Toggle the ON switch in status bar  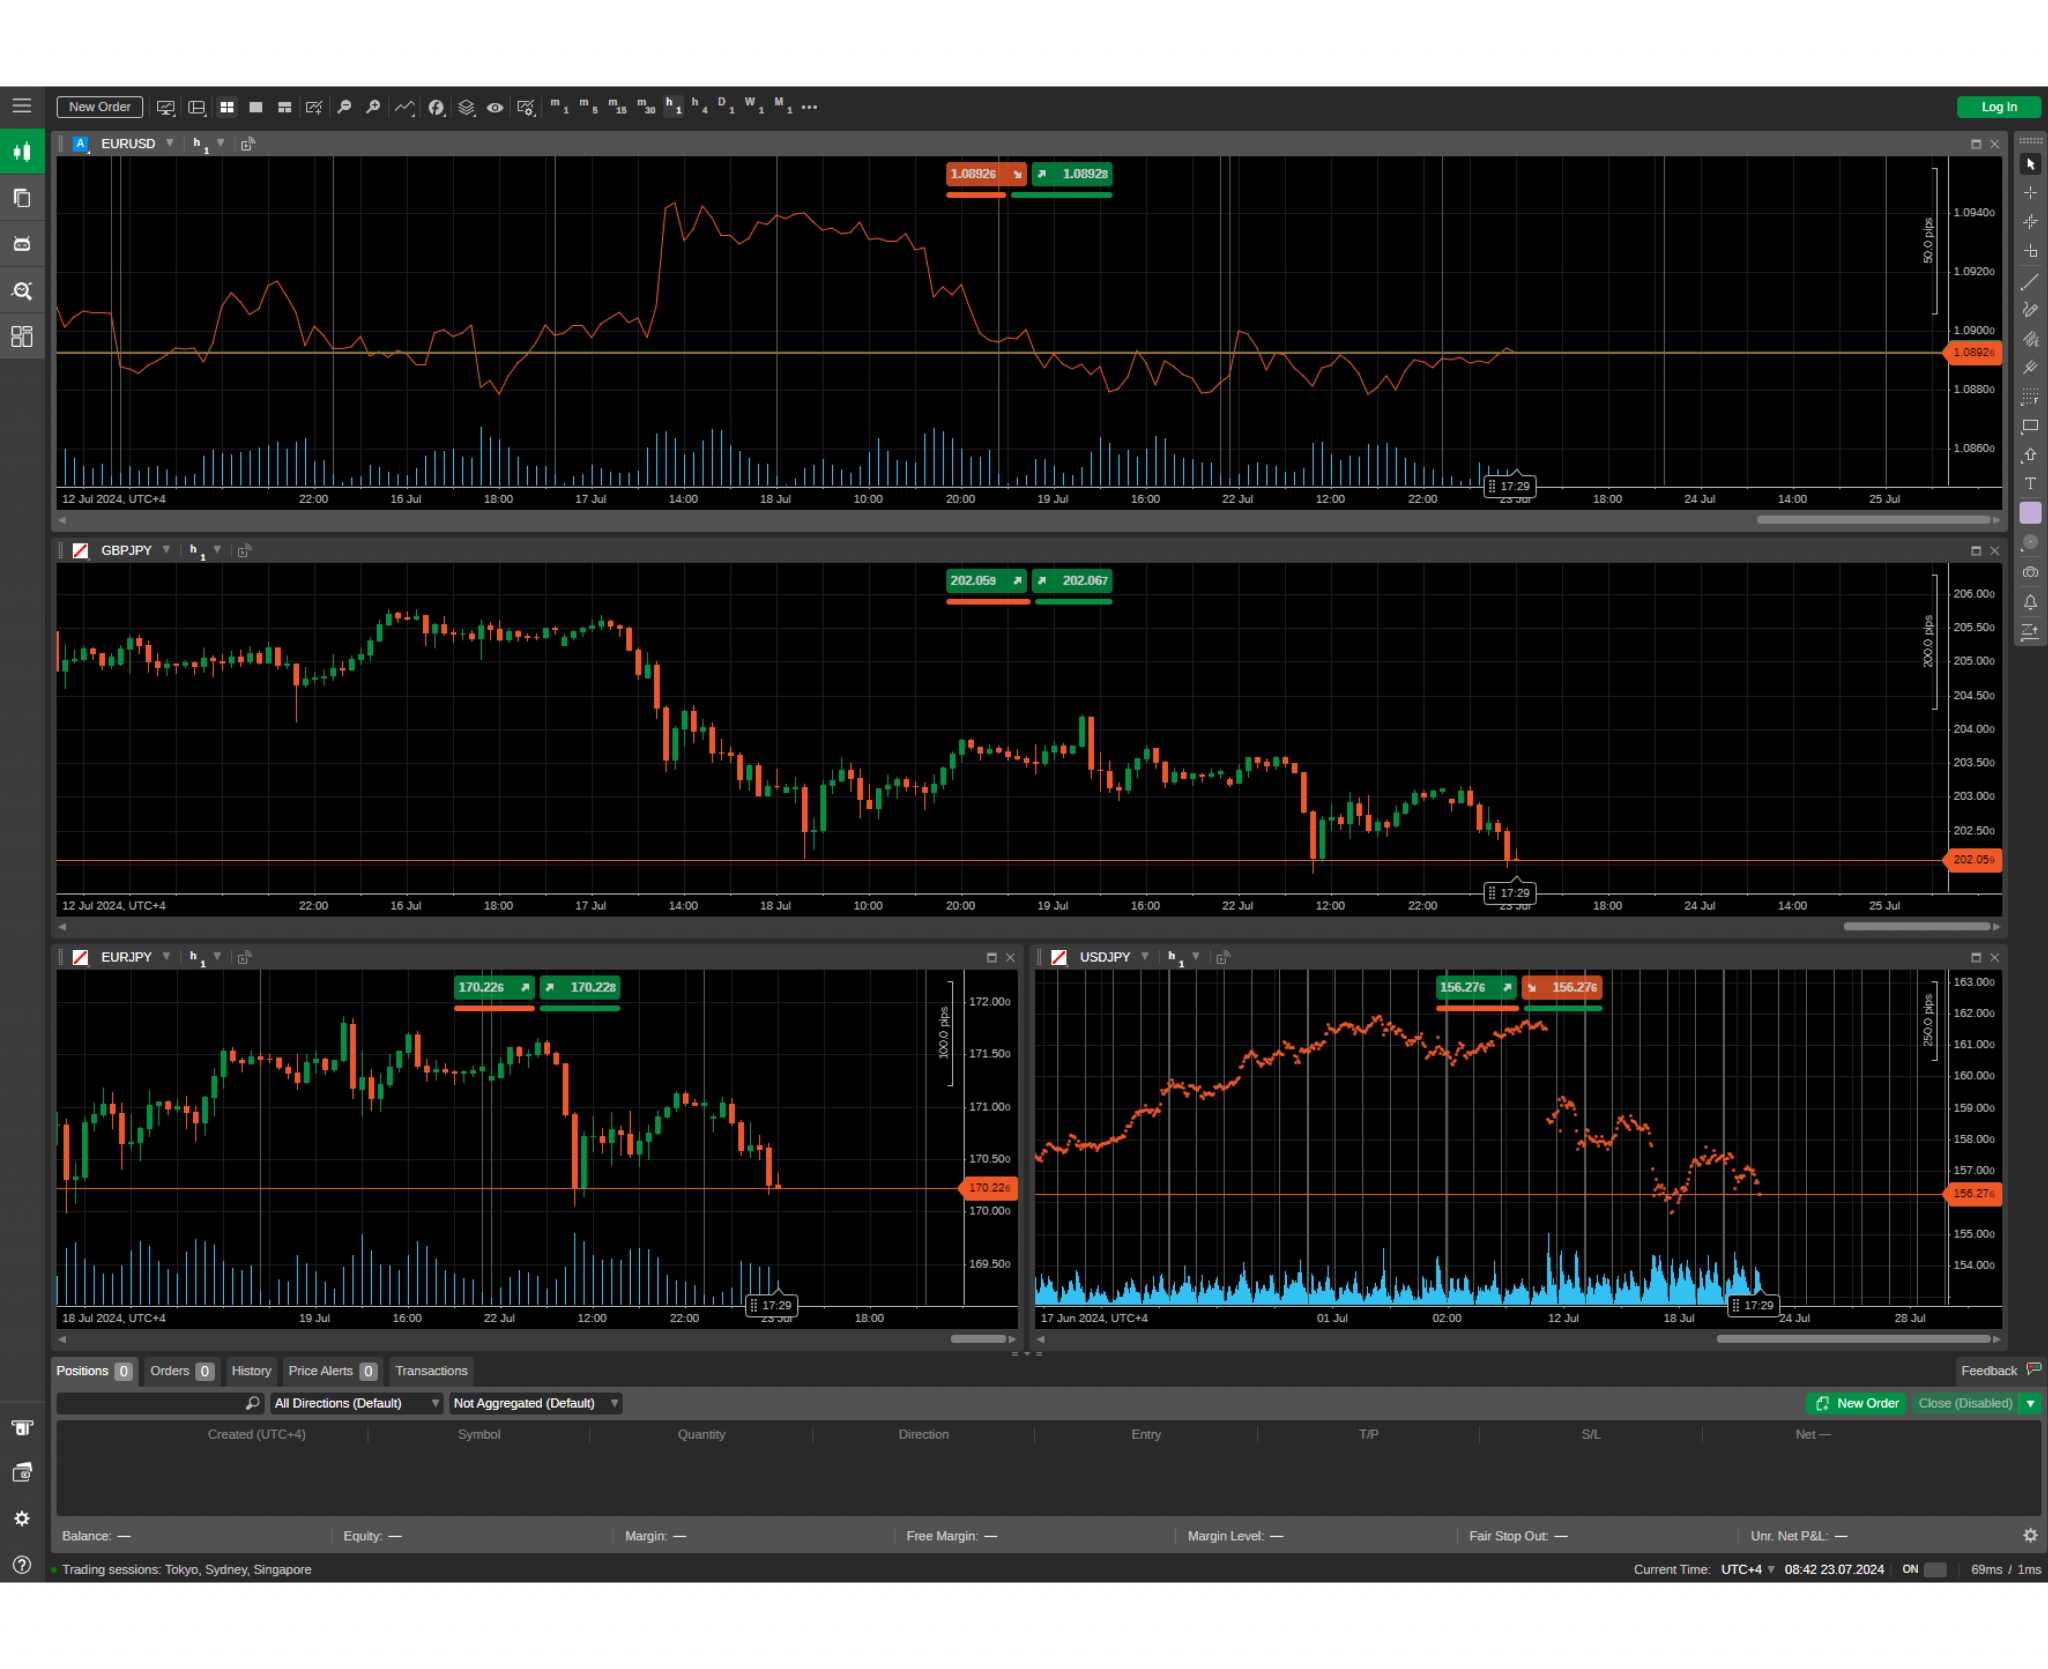coord(1934,1569)
